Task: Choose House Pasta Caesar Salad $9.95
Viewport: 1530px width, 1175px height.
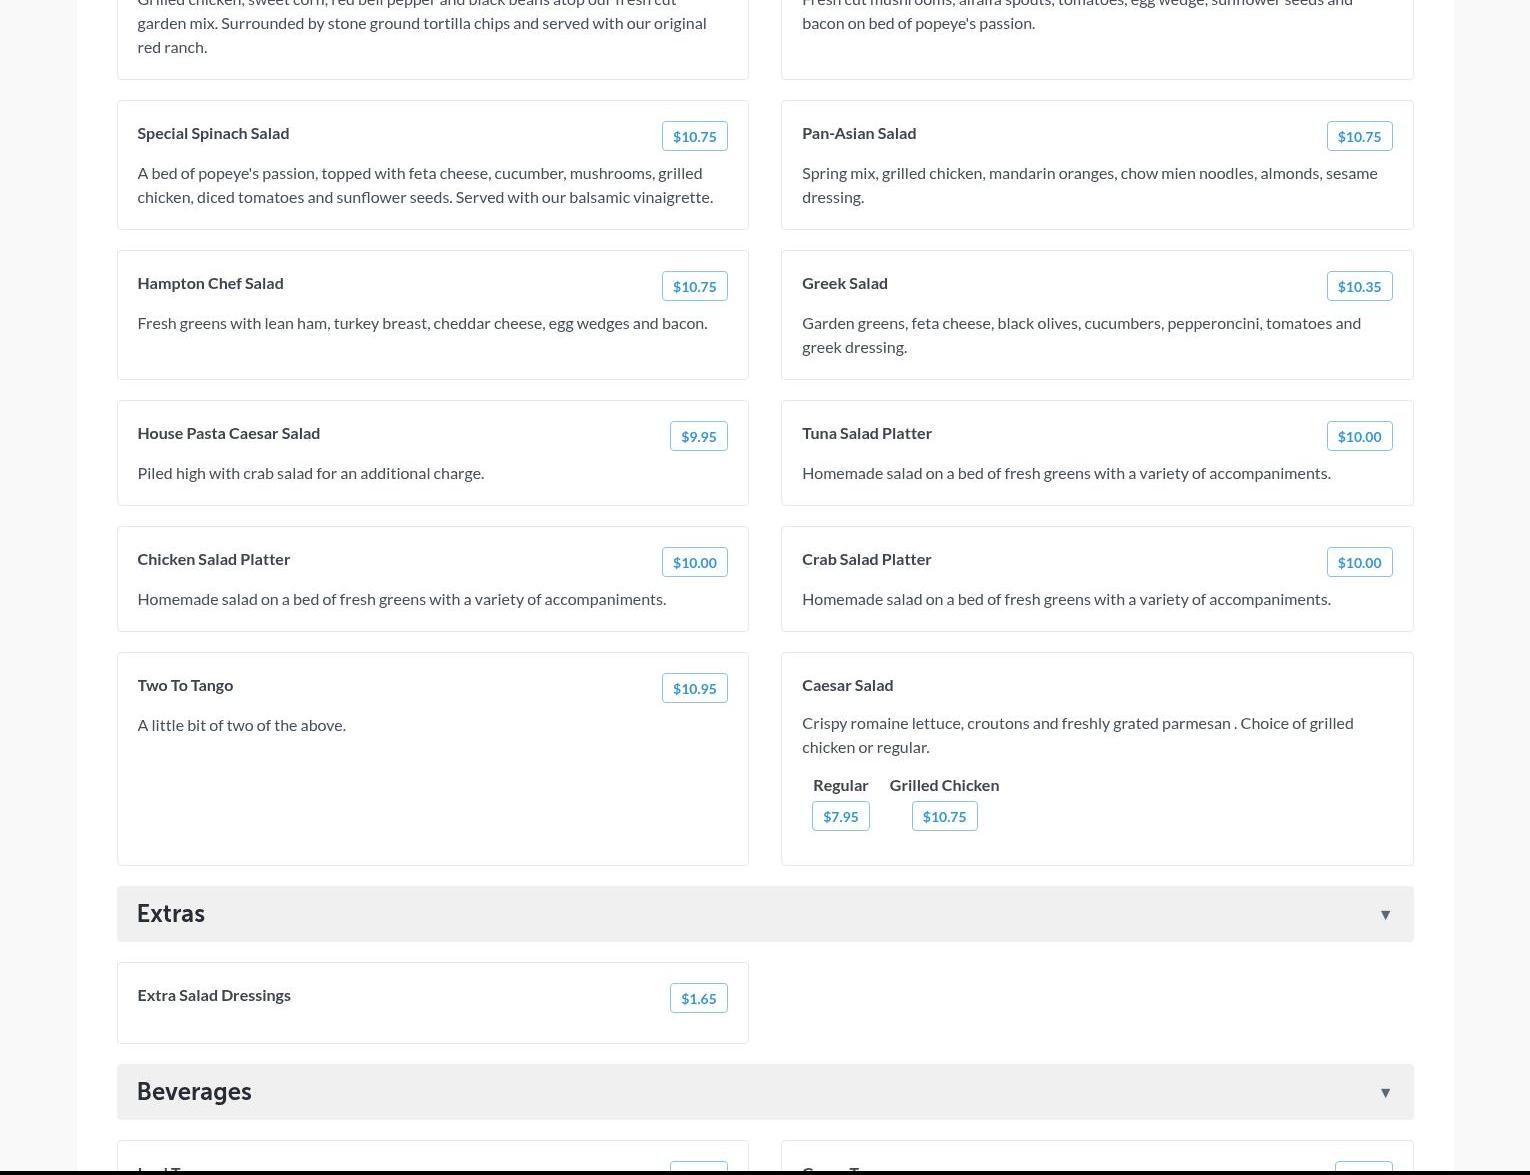Action: [698, 437]
